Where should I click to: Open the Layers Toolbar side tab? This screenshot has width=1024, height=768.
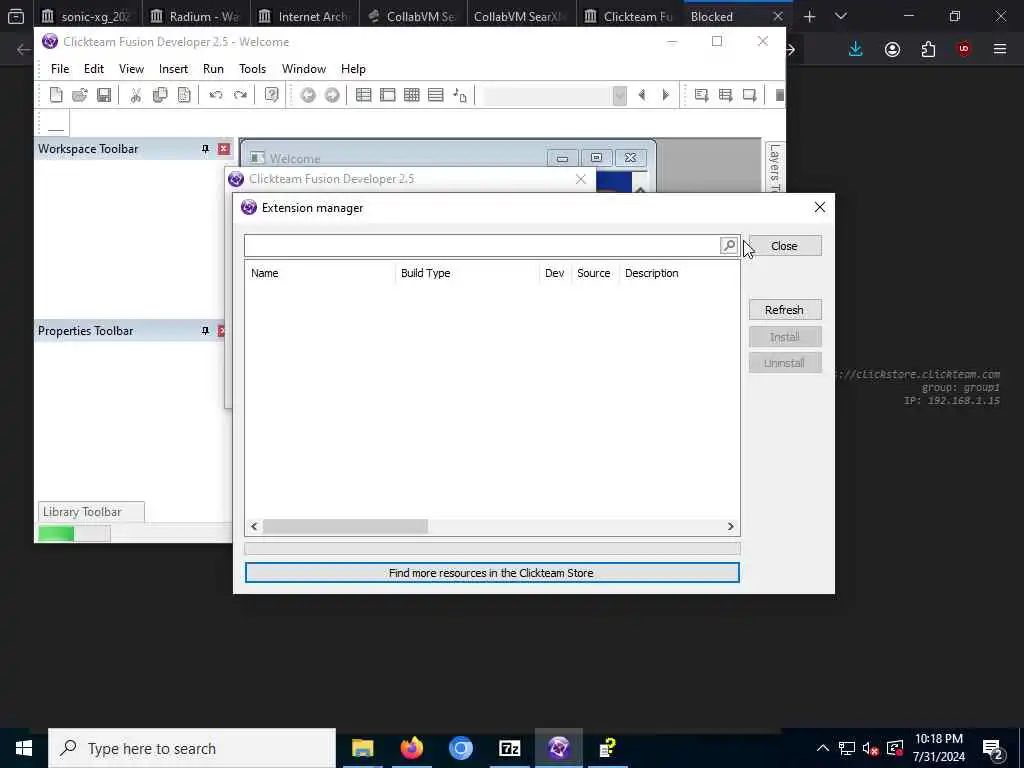[775, 167]
